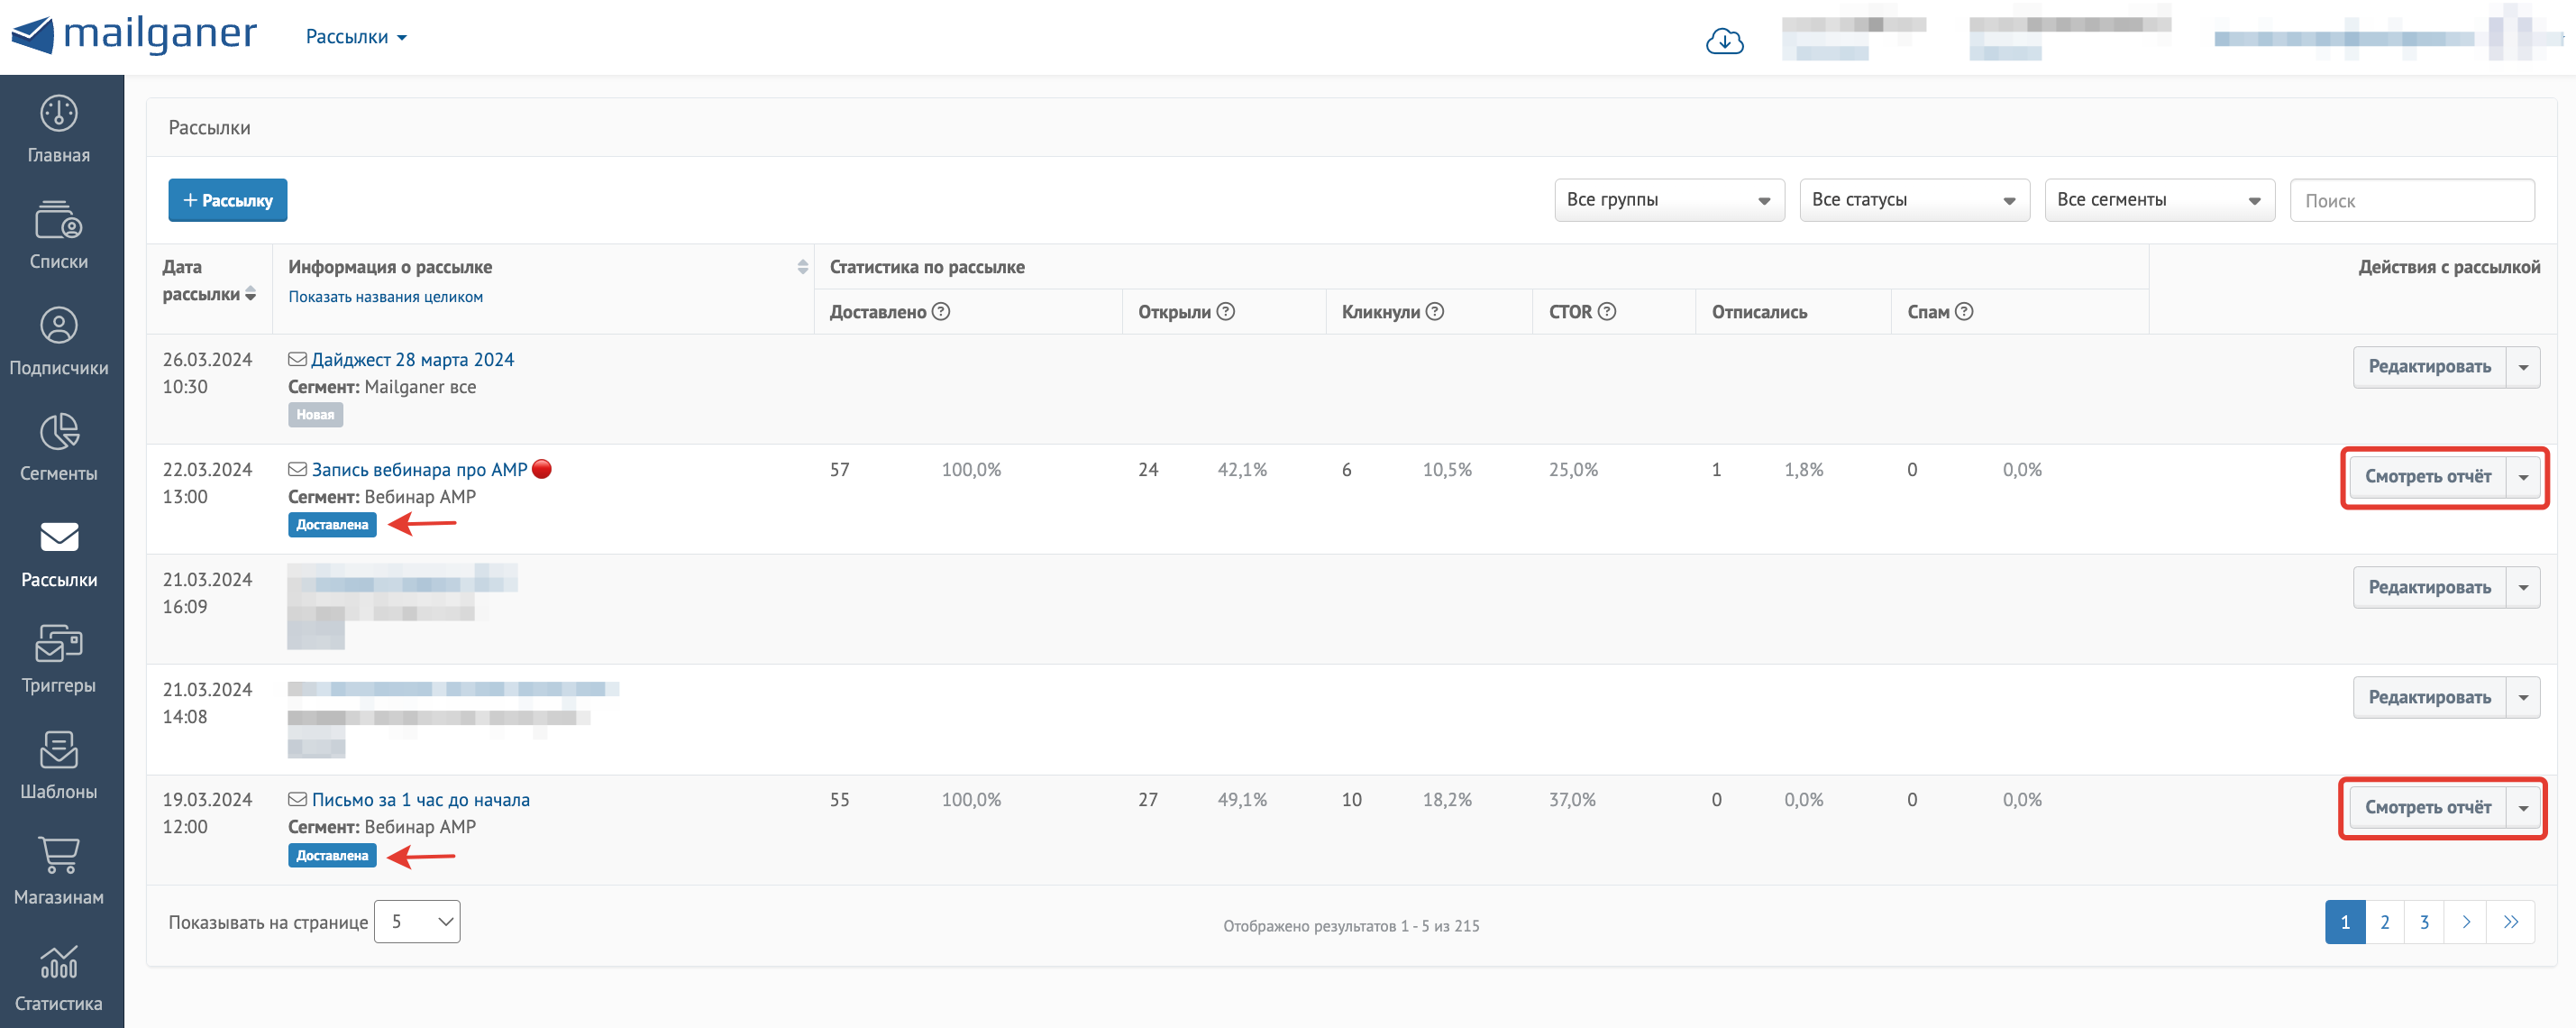The height and width of the screenshot is (1028, 2576).
Task: Click next page chevron in pagination
Action: coord(2465,922)
